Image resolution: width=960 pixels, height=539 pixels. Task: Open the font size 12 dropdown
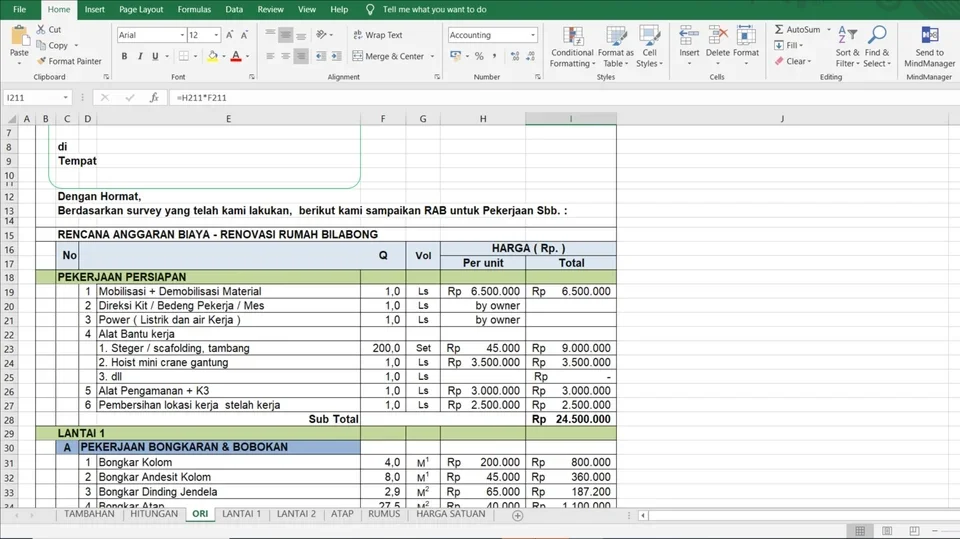pos(216,35)
